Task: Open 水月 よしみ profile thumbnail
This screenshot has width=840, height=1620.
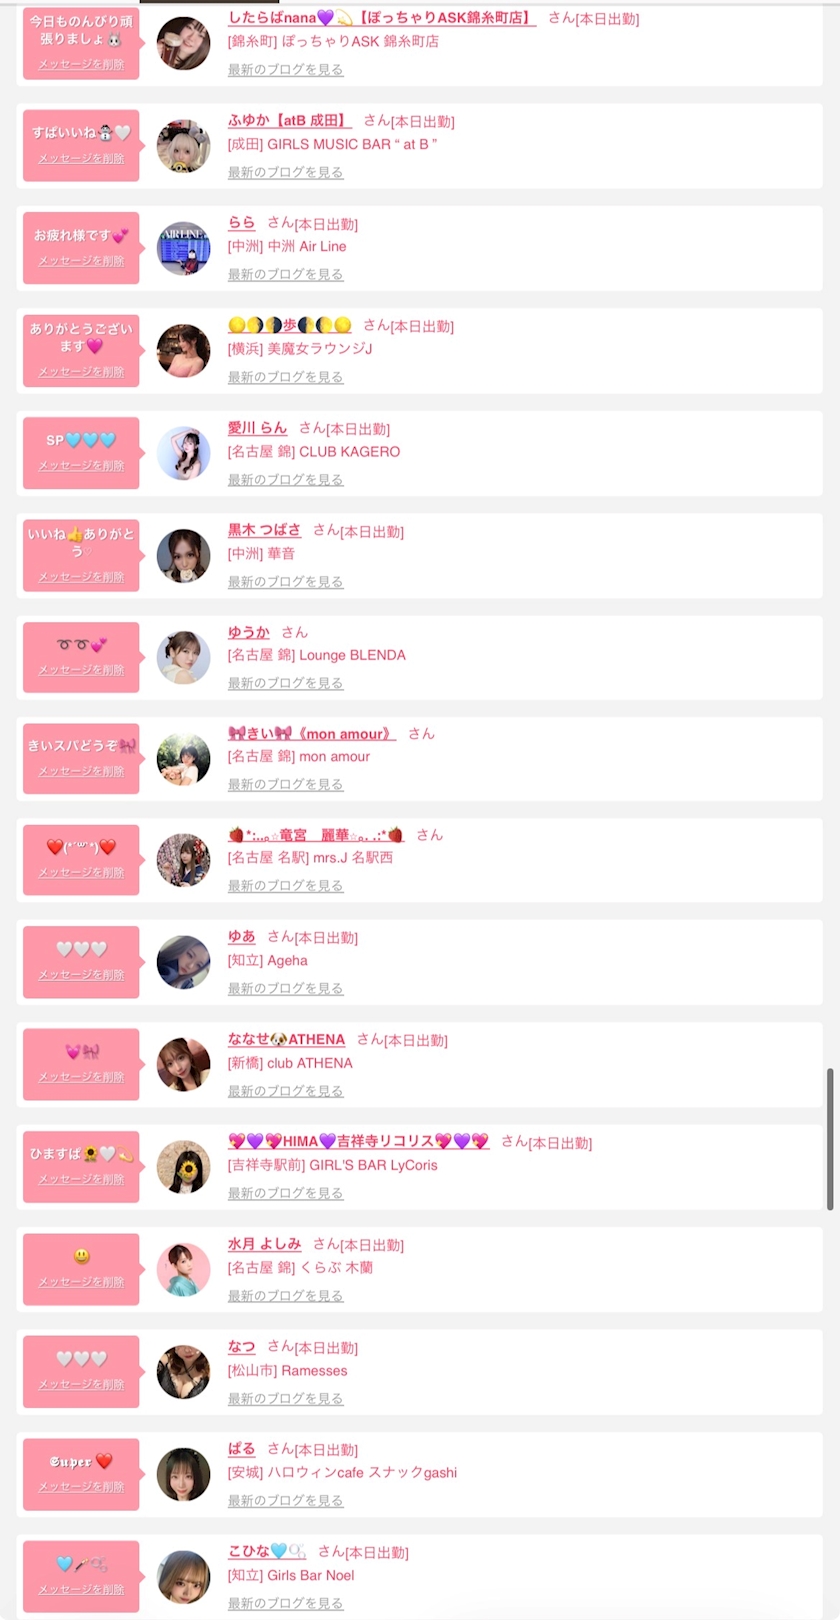Action: 184,1269
